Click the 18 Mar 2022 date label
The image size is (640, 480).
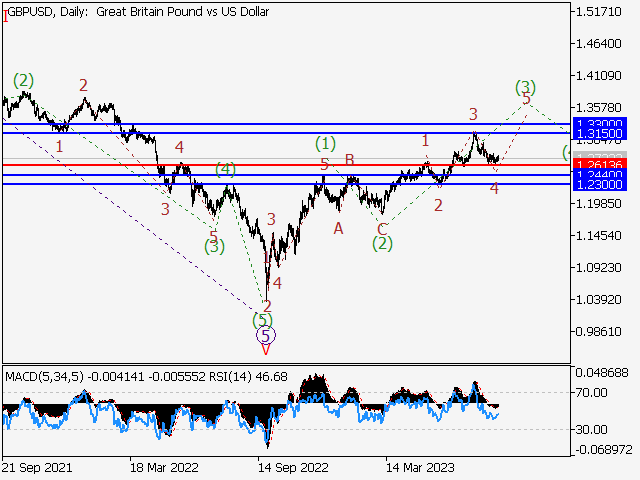tap(164, 467)
